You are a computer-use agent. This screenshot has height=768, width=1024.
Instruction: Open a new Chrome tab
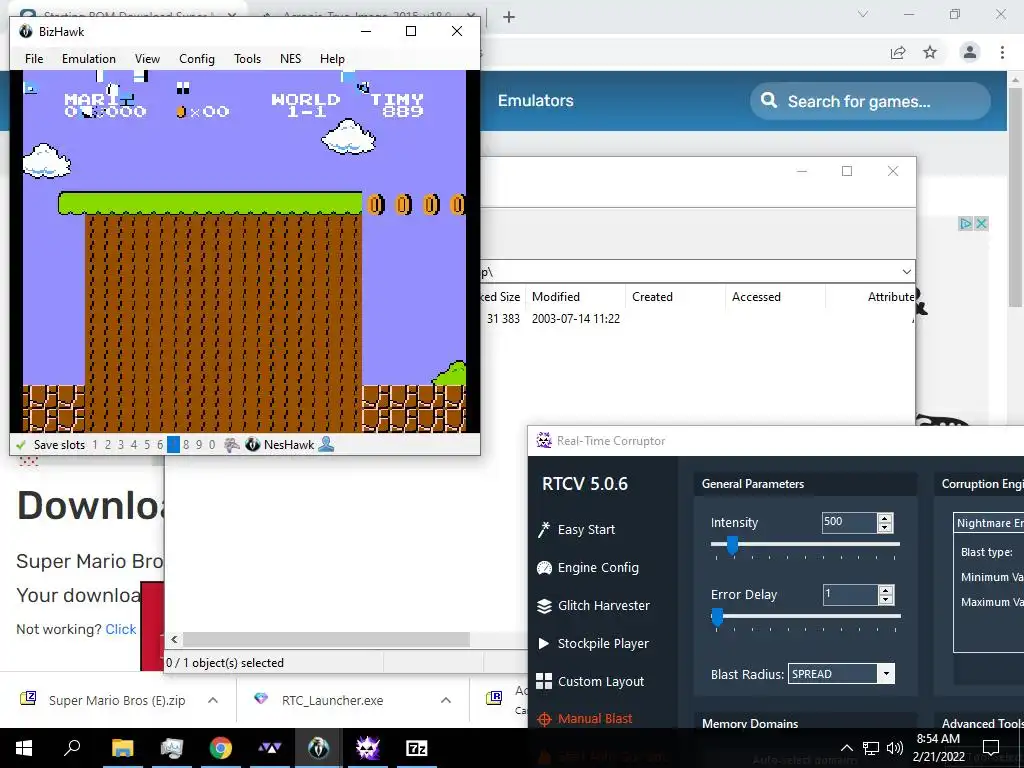coord(509,17)
